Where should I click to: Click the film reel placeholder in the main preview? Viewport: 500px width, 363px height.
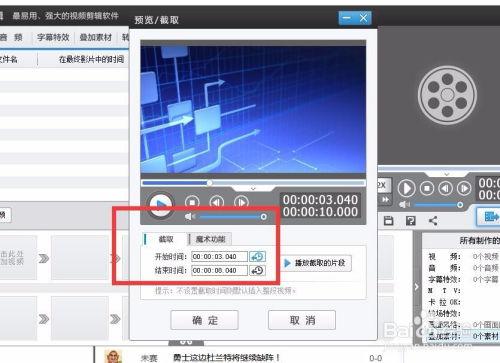click(x=447, y=95)
